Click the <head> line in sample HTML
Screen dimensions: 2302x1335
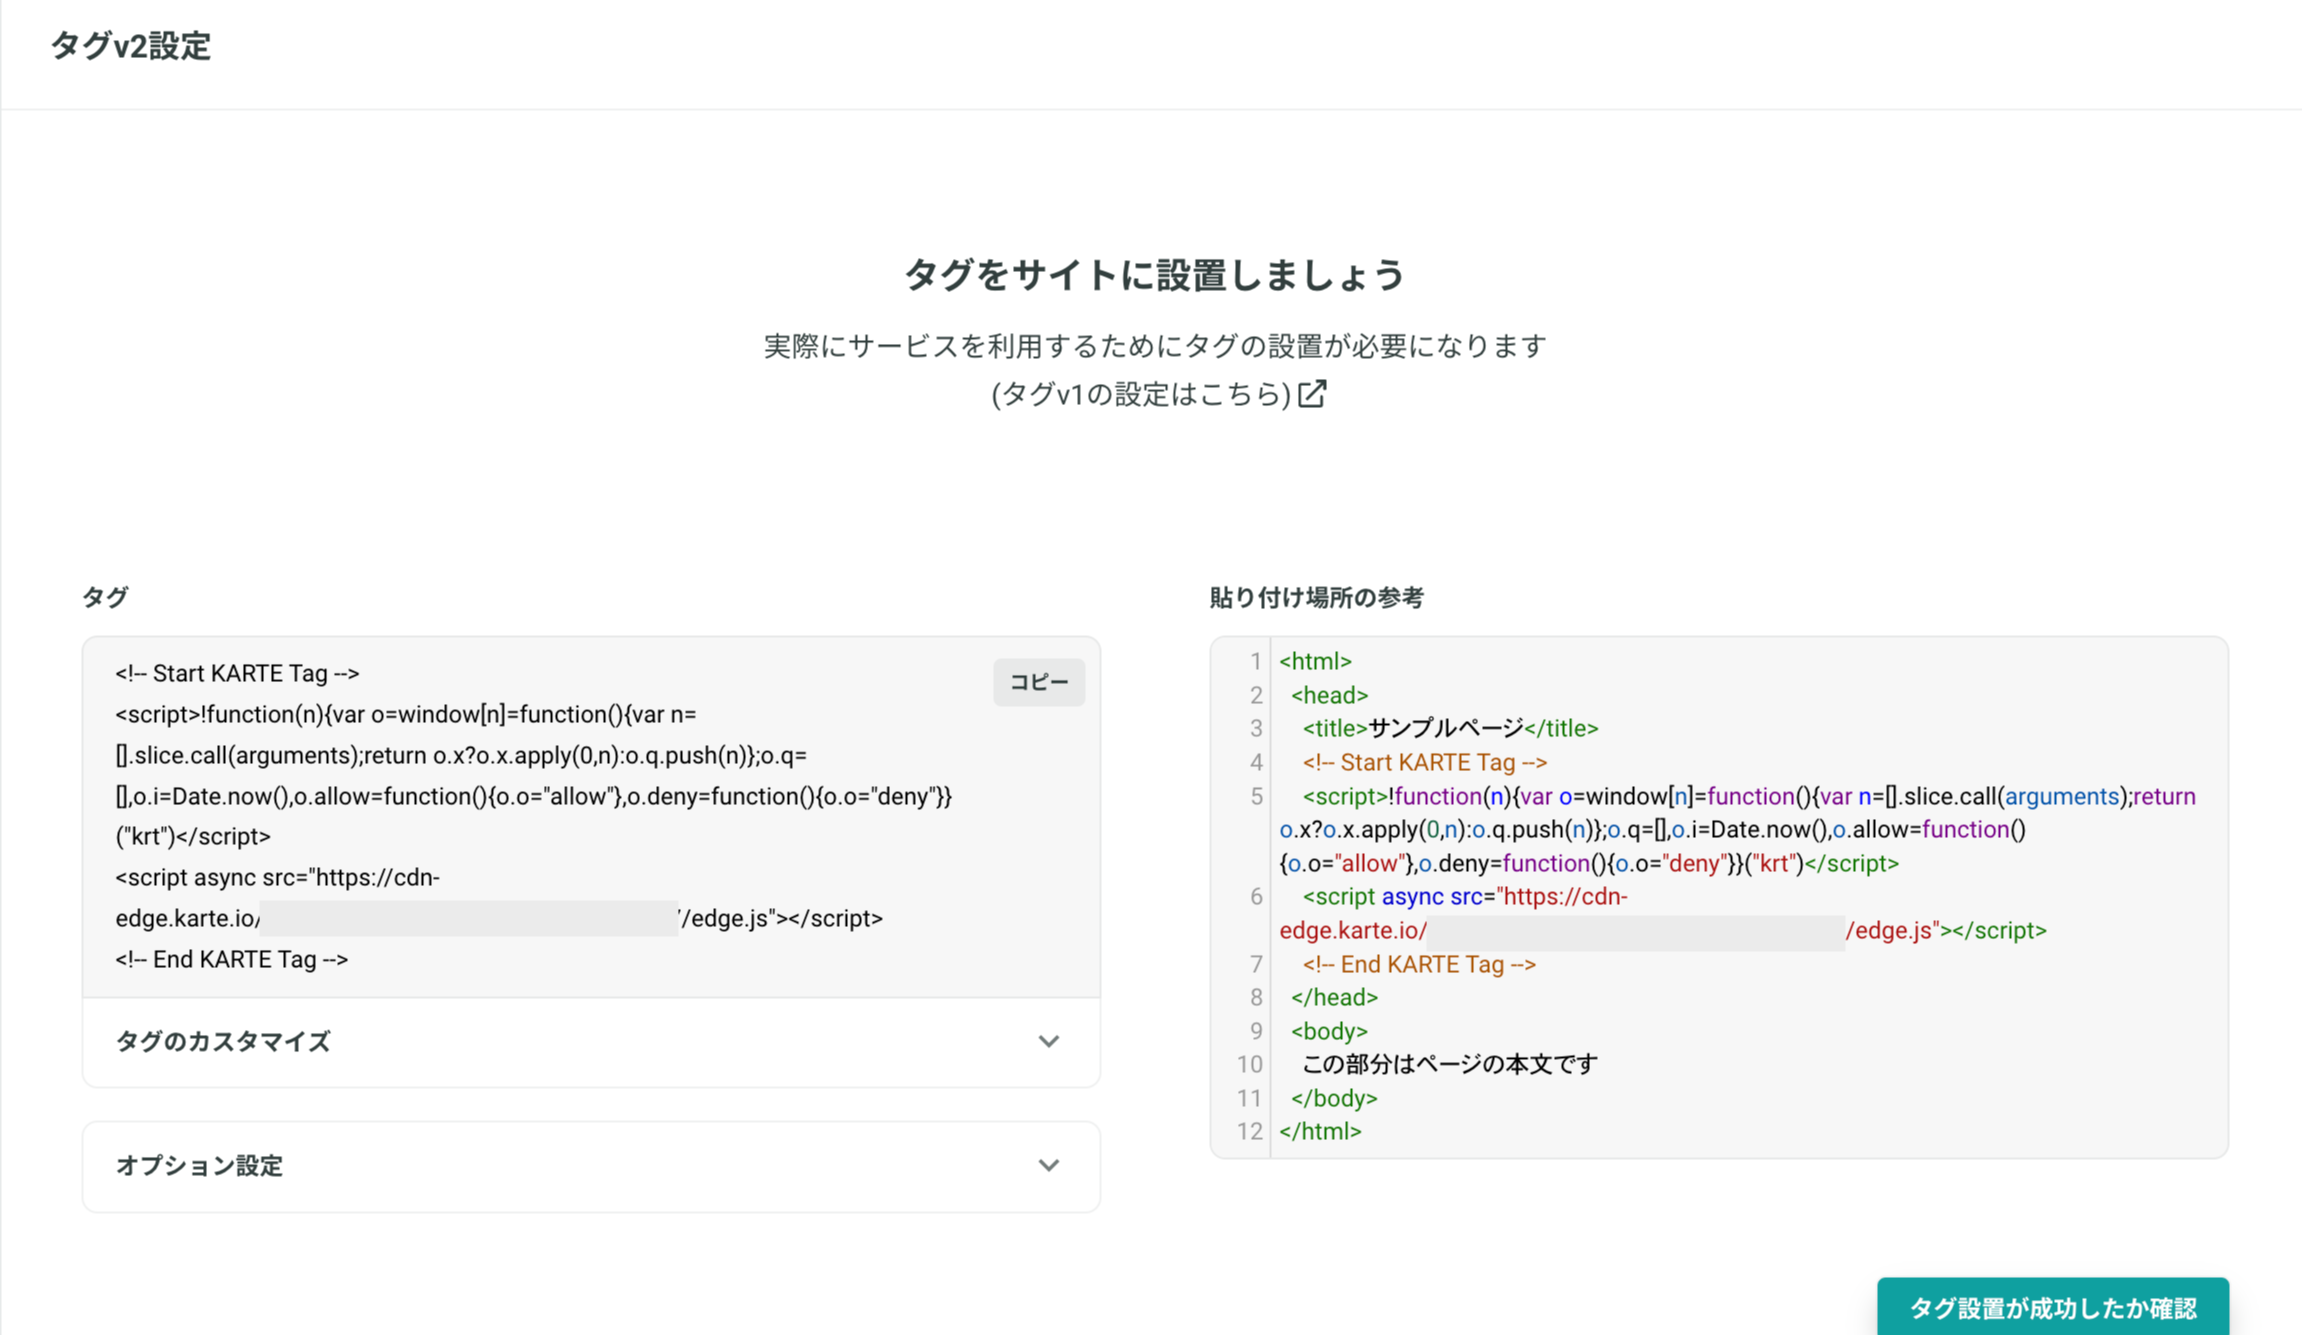[1329, 695]
